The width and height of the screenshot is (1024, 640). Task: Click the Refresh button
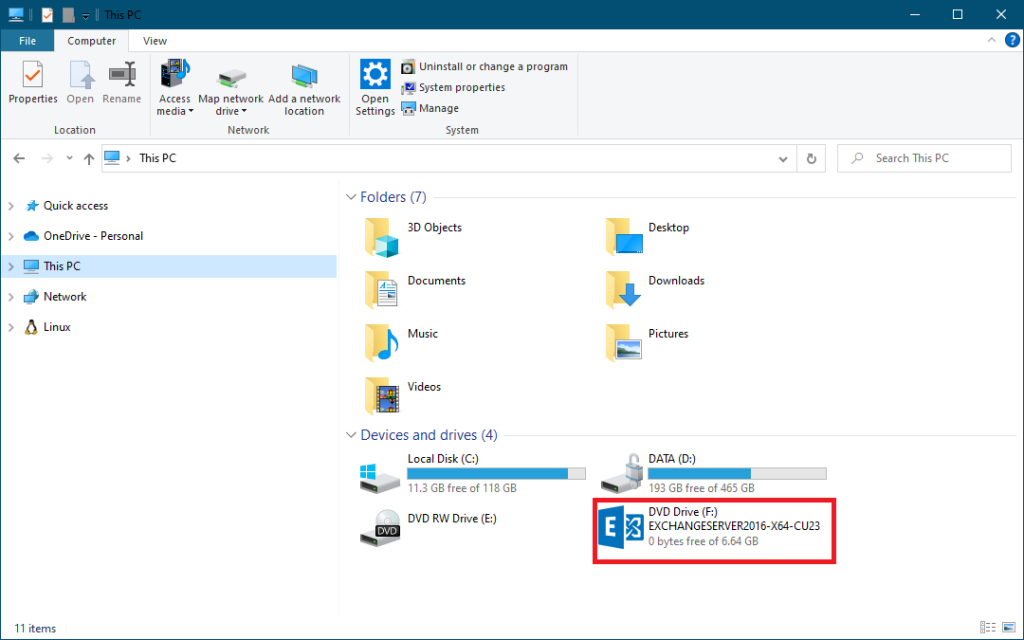pos(811,158)
